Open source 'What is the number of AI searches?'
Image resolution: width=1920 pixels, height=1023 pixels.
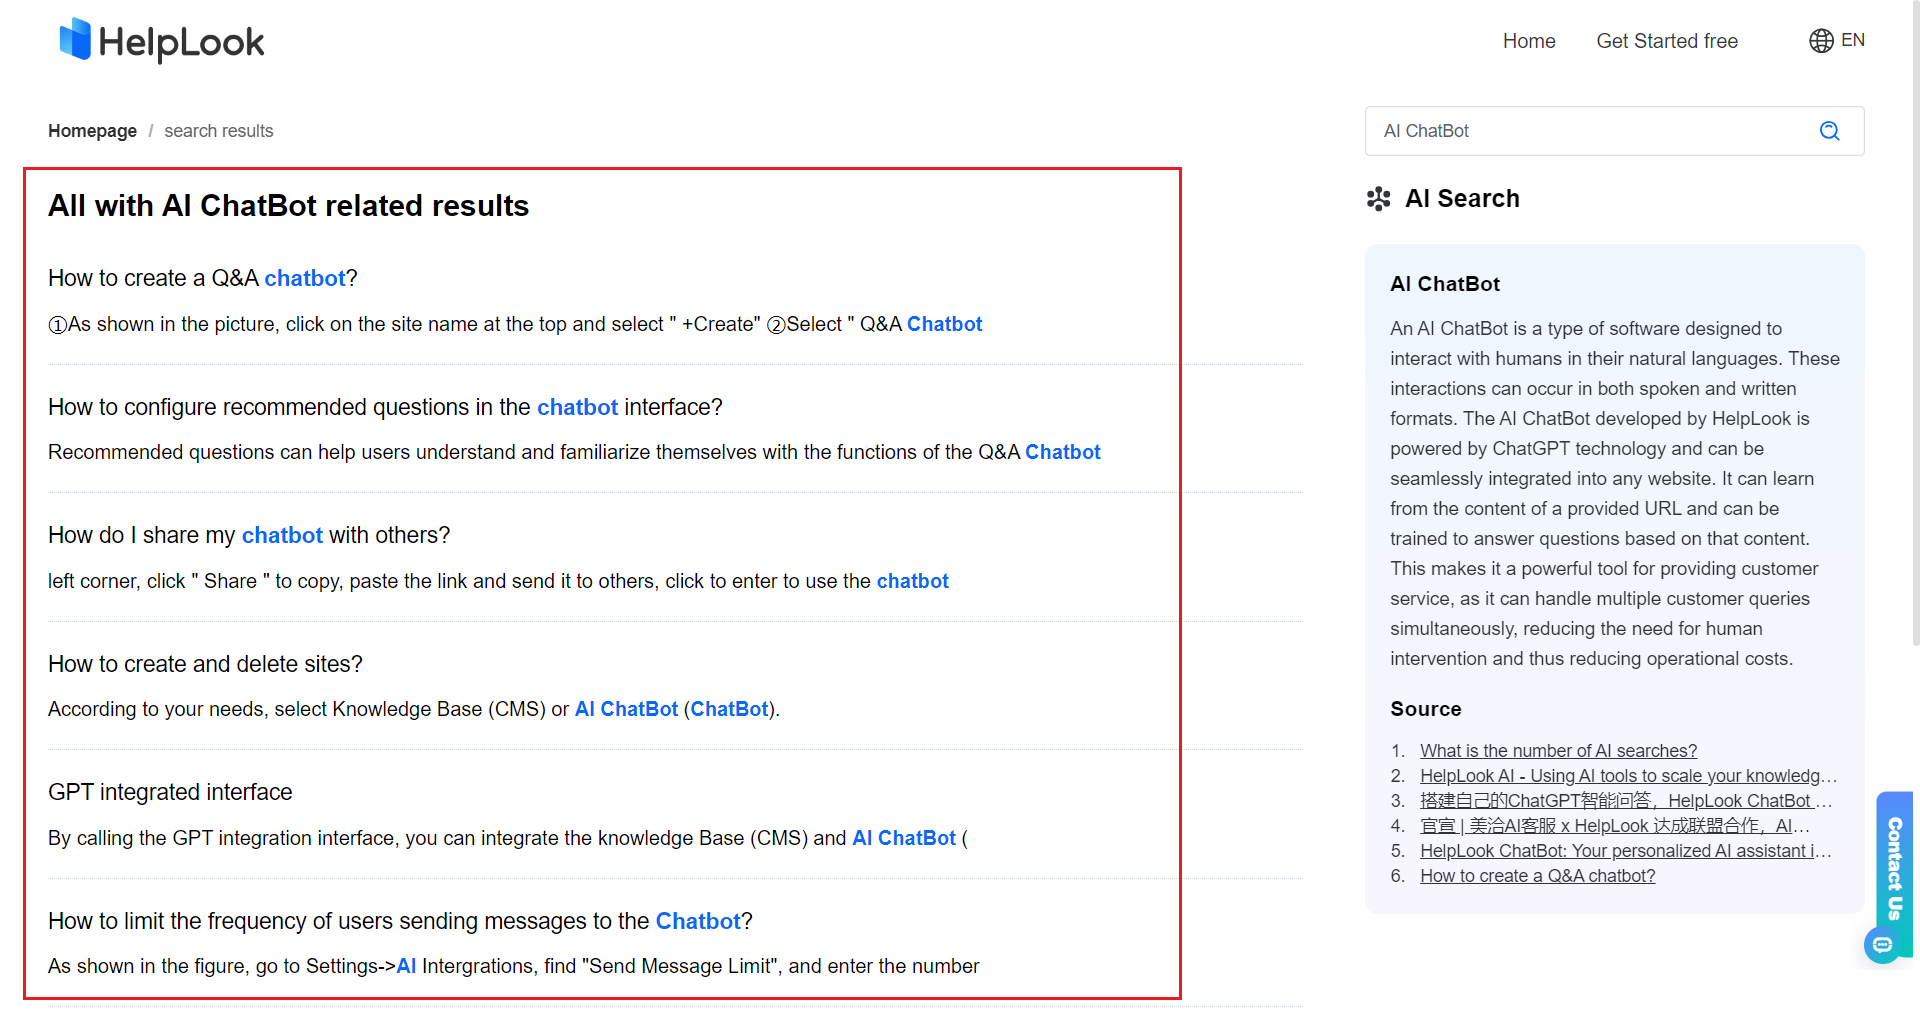(x=1558, y=751)
